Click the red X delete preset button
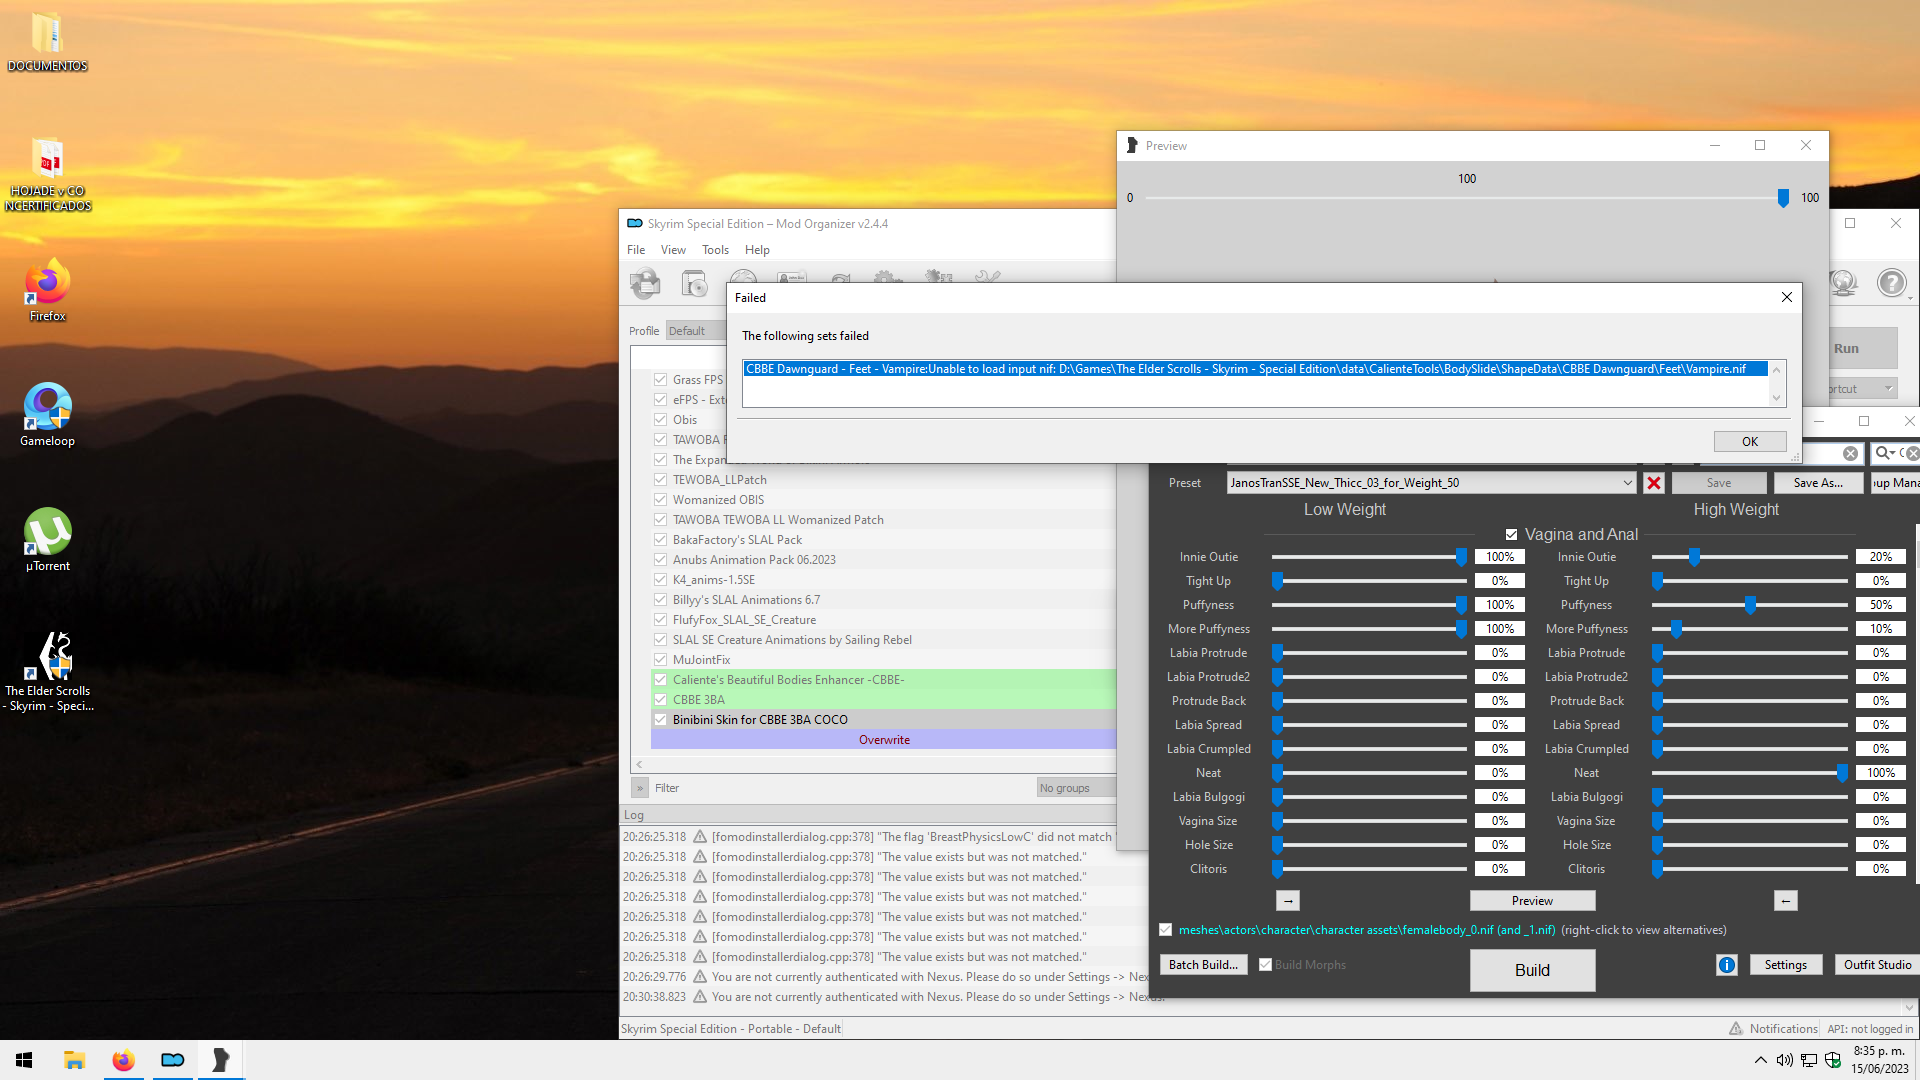This screenshot has width=1920, height=1080. click(1654, 483)
